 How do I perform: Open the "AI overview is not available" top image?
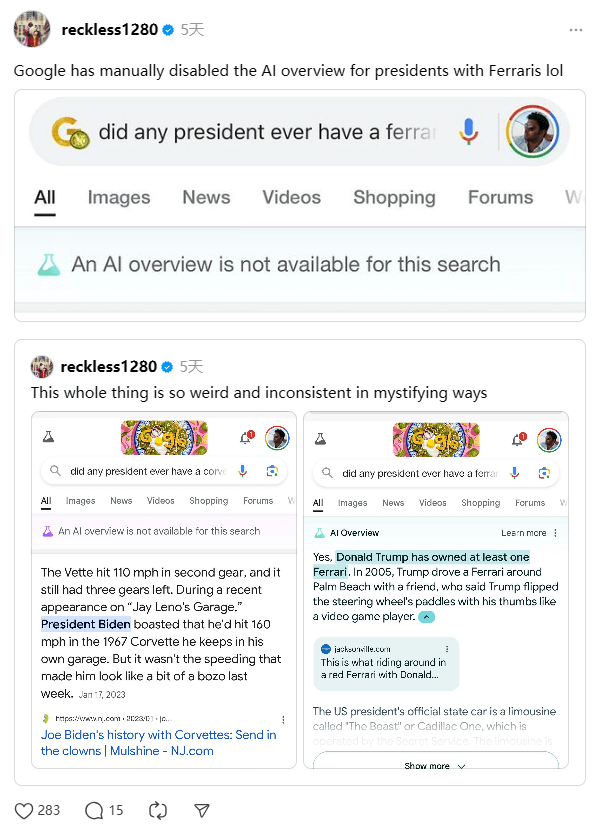click(299, 205)
